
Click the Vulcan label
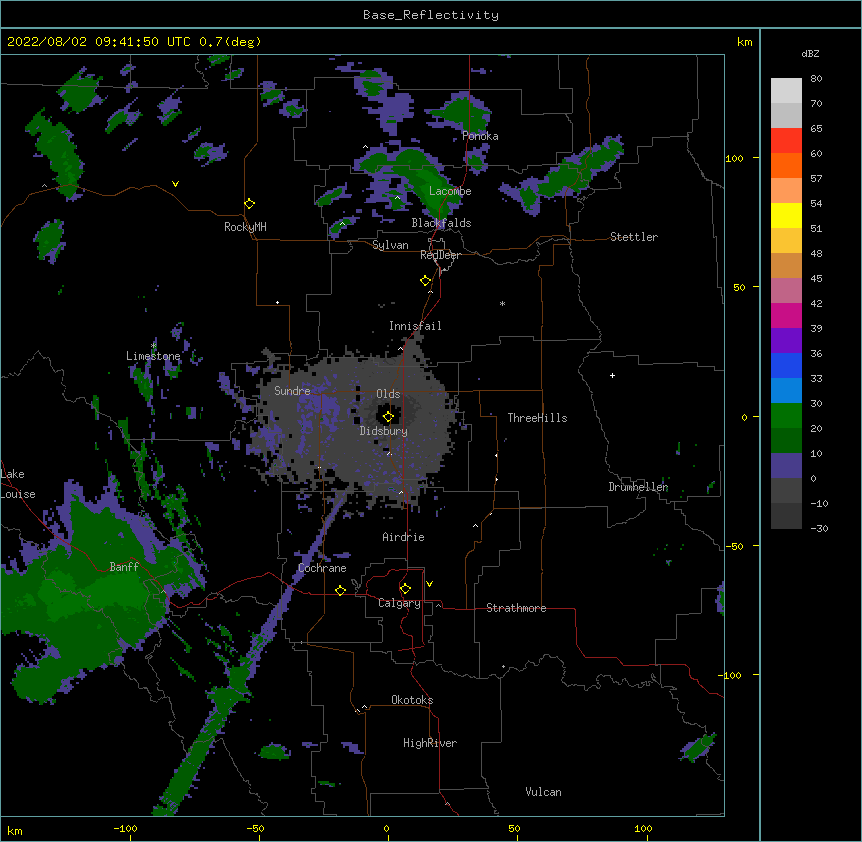543,792
